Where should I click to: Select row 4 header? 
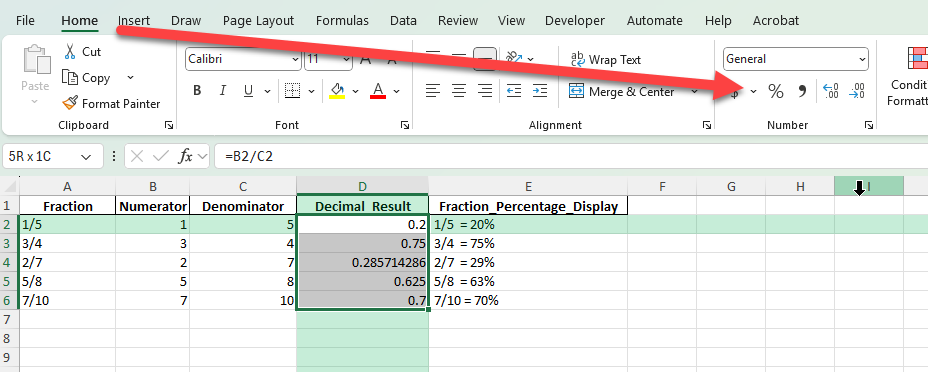pyautogui.click(x=9, y=262)
